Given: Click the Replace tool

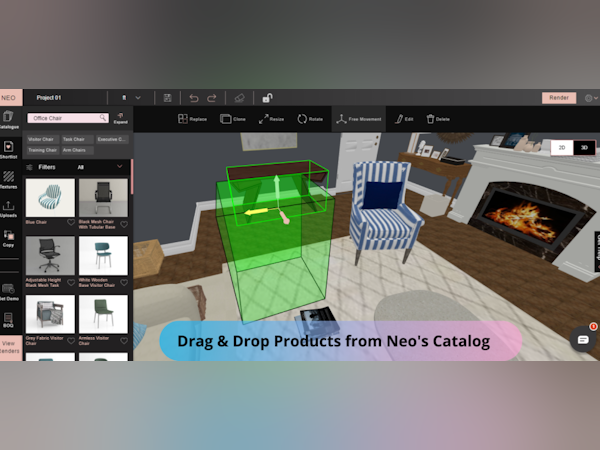Looking at the screenshot, I should [x=192, y=119].
